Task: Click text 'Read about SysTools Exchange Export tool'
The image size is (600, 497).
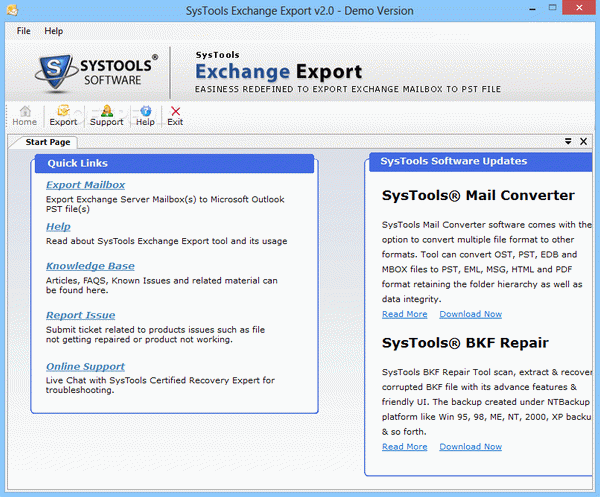Action: (x=137, y=241)
